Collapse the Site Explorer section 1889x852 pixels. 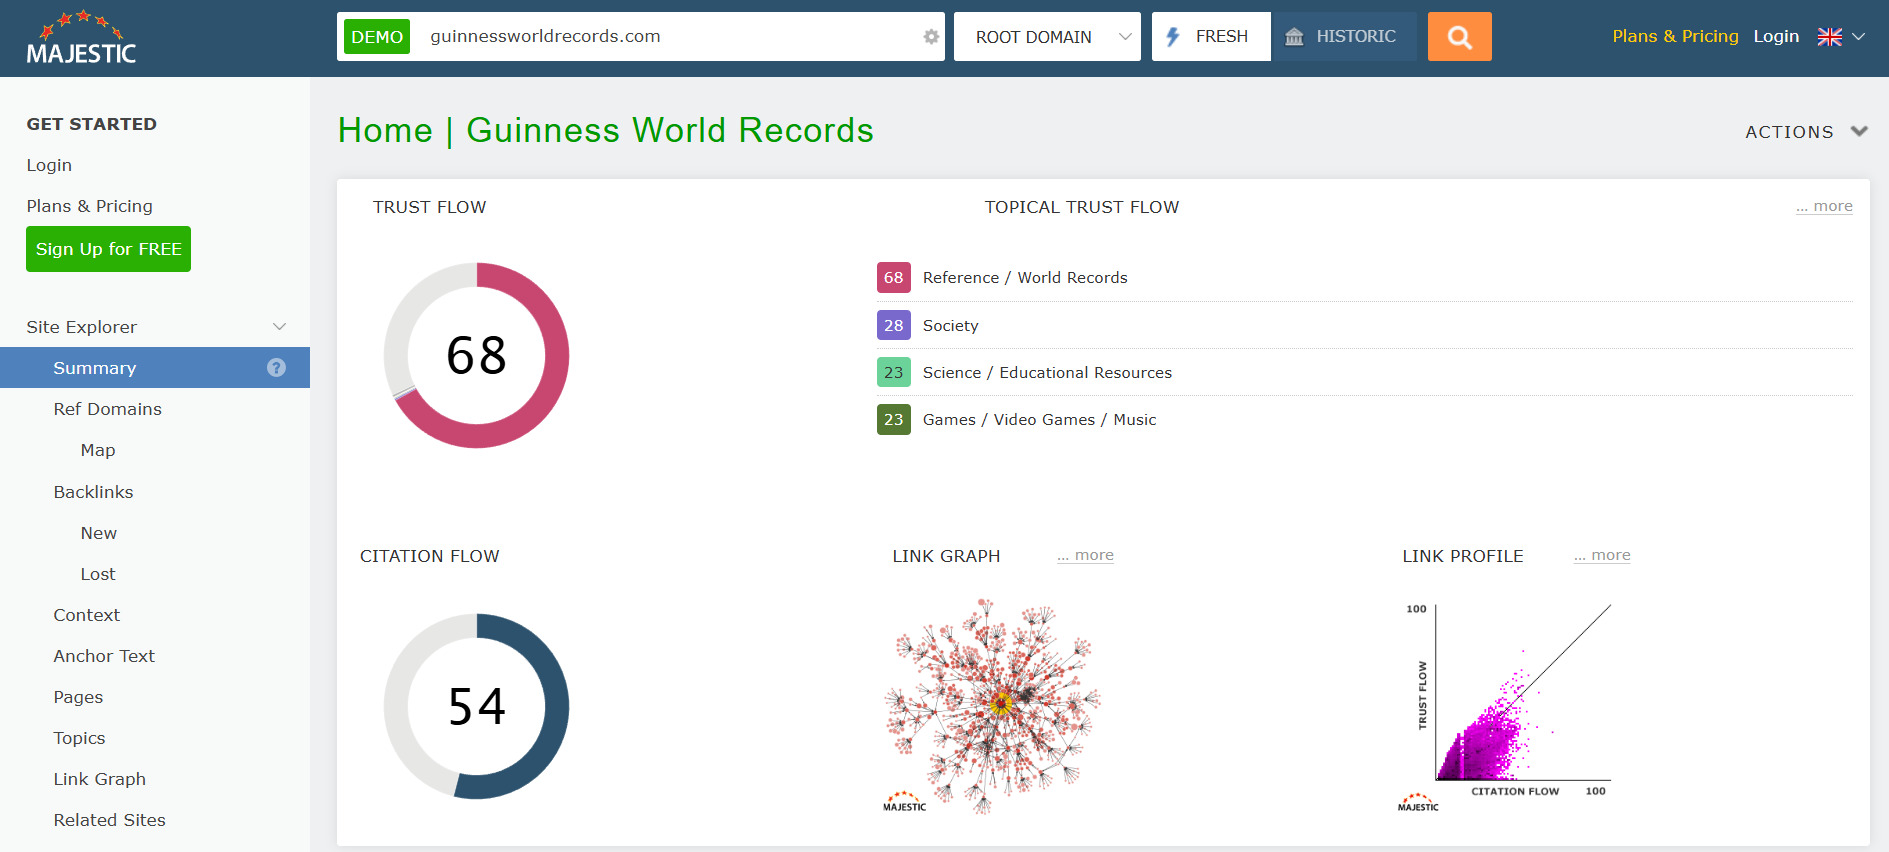pyautogui.click(x=279, y=327)
